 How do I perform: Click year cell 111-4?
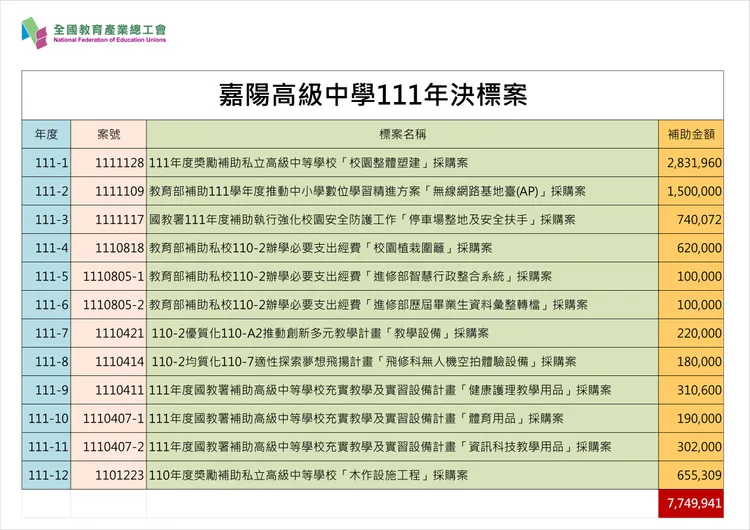pos(46,248)
